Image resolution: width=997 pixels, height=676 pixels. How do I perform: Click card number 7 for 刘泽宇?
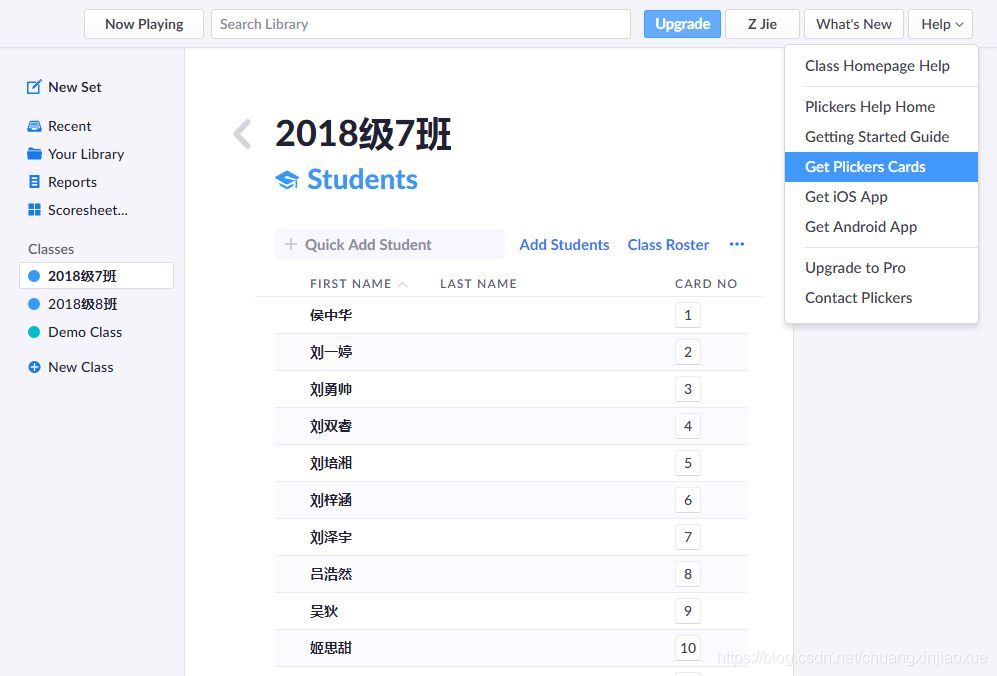click(687, 537)
